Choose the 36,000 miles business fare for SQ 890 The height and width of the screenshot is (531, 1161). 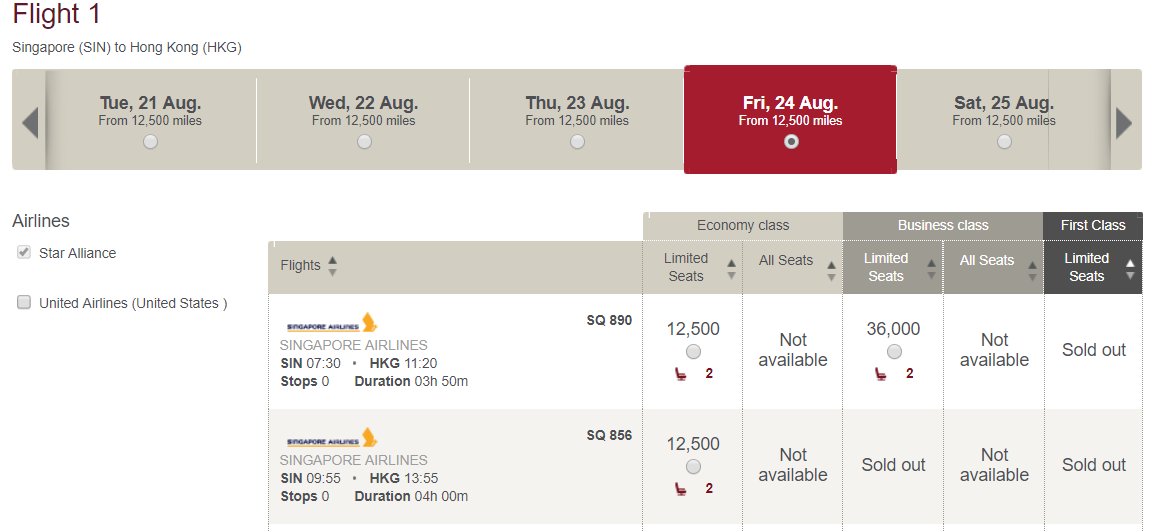(894, 352)
